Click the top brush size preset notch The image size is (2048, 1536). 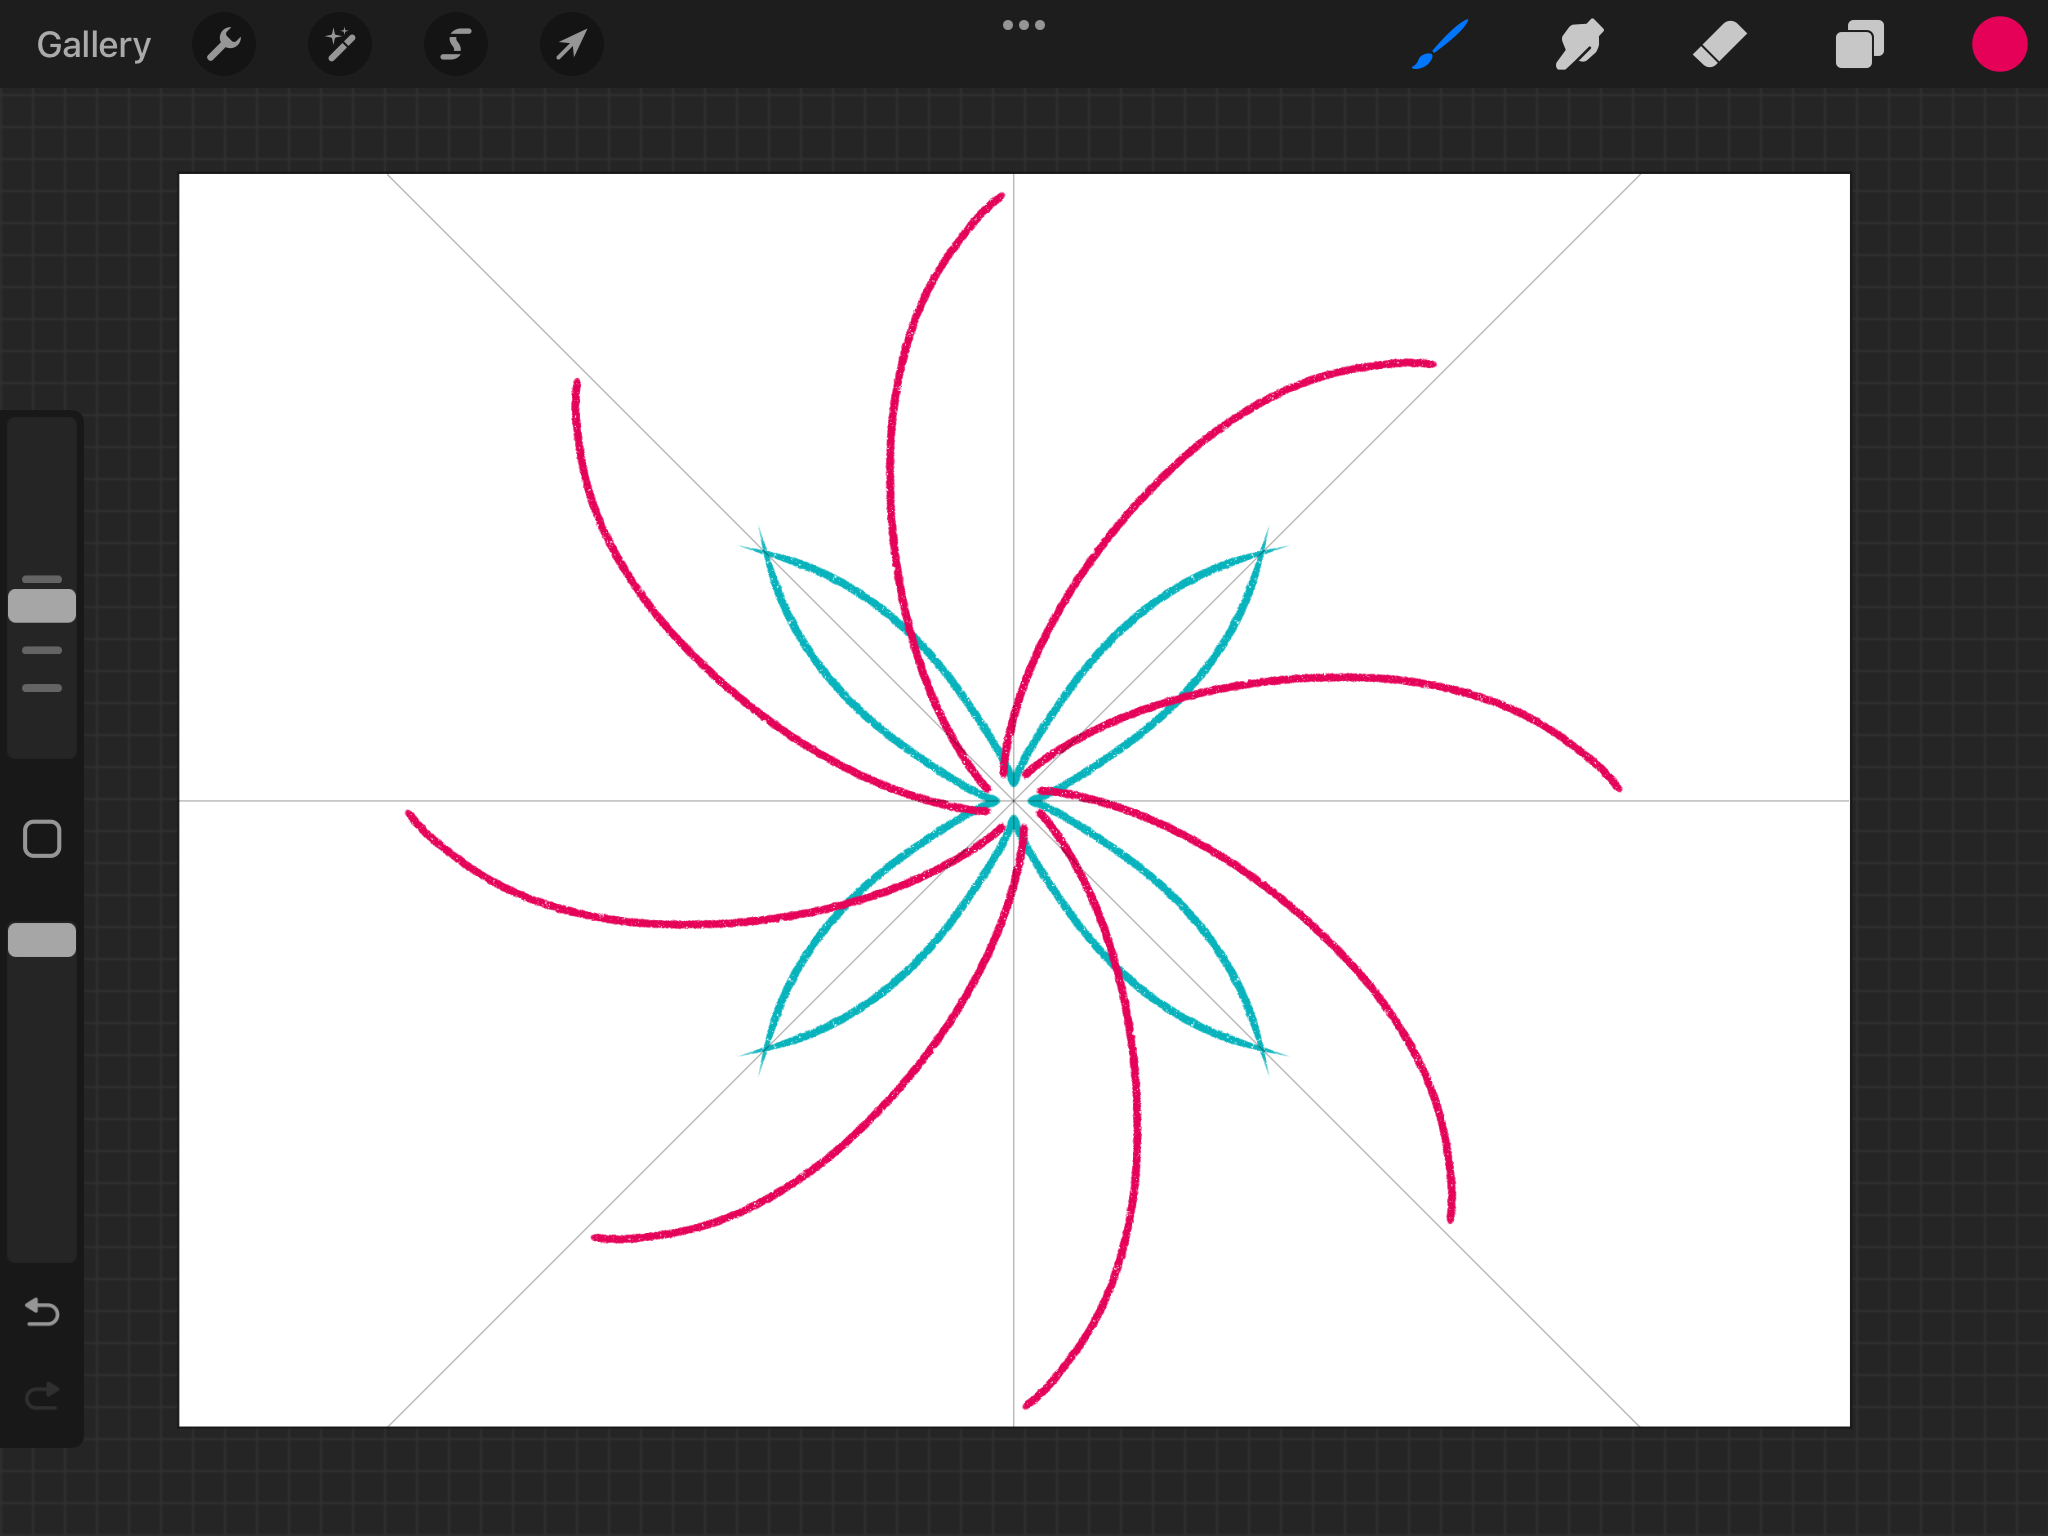[x=42, y=579]
